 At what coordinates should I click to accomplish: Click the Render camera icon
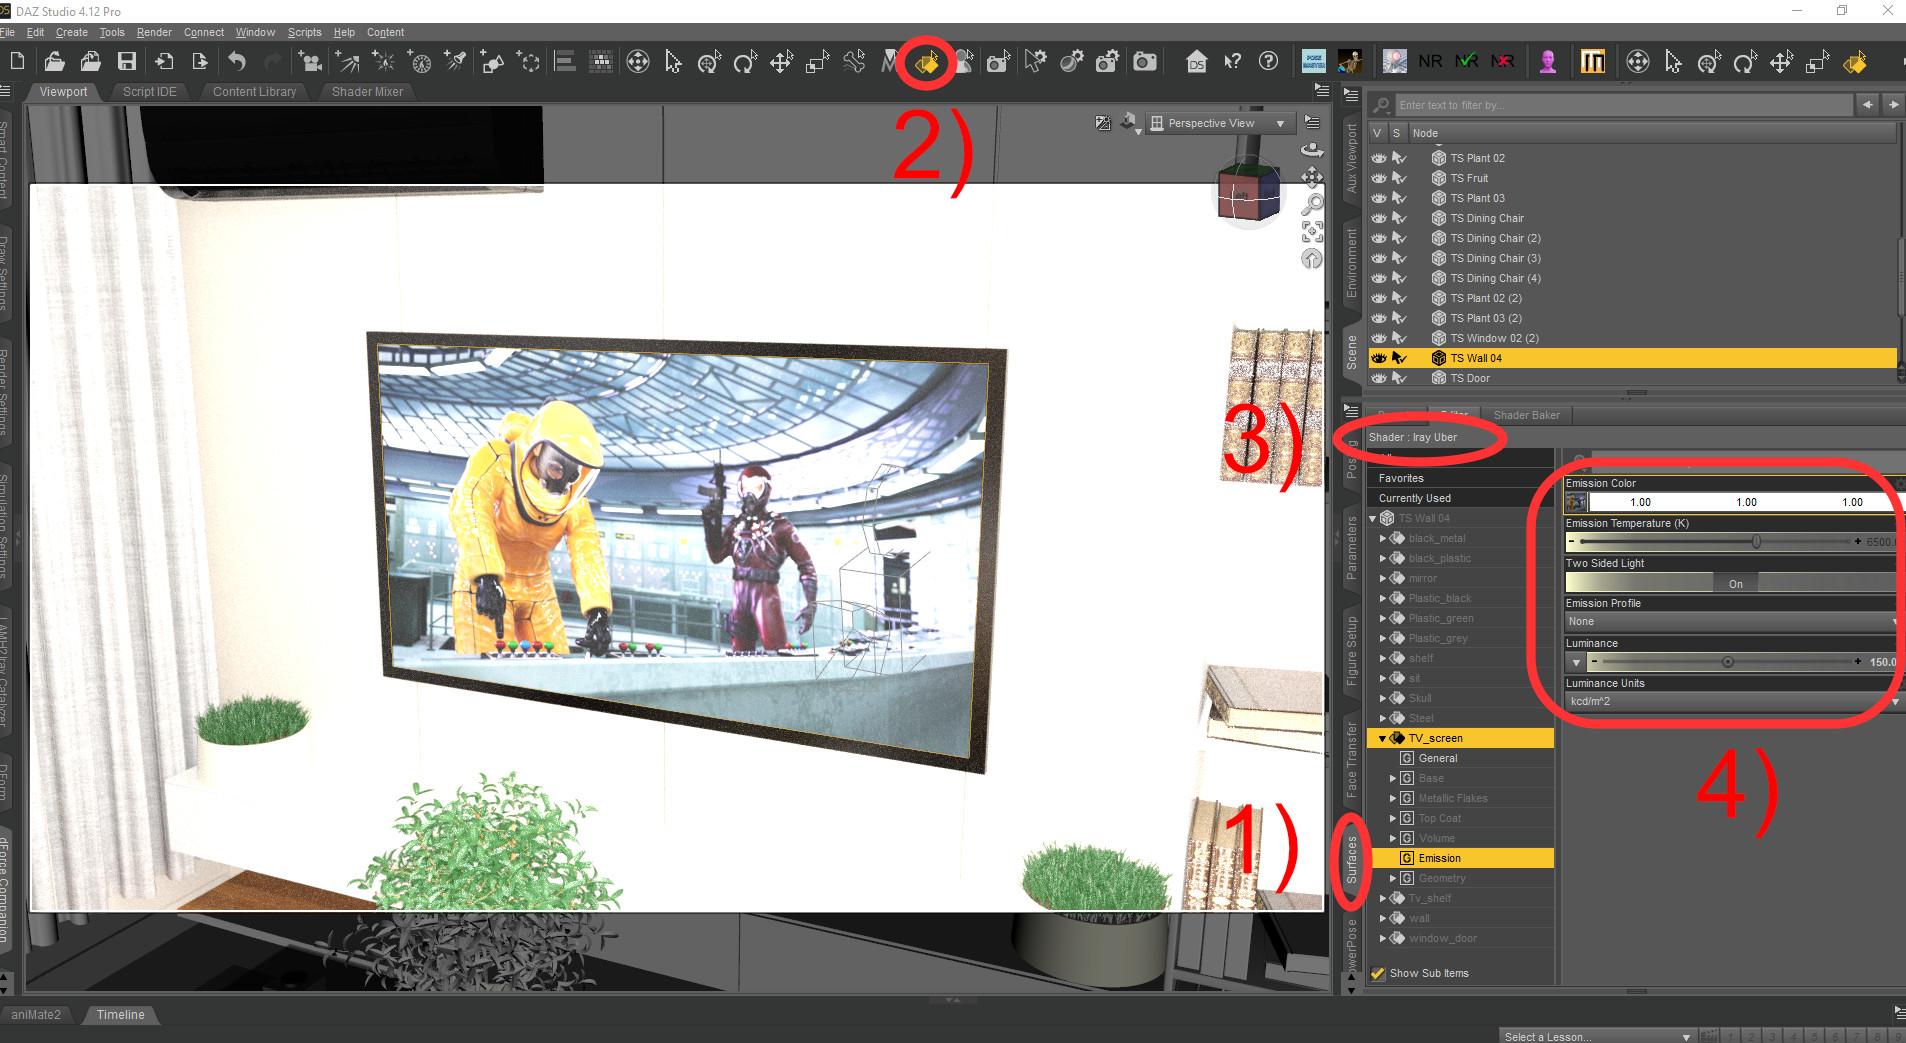pyautogui.click(x=1145, y=62)
